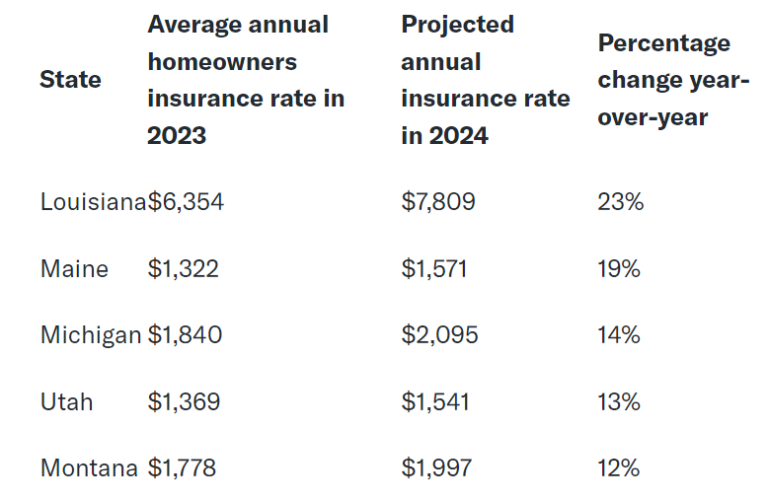Click the State column header
The height and width of the screenshot is (501, 768).
click(71, 80)
